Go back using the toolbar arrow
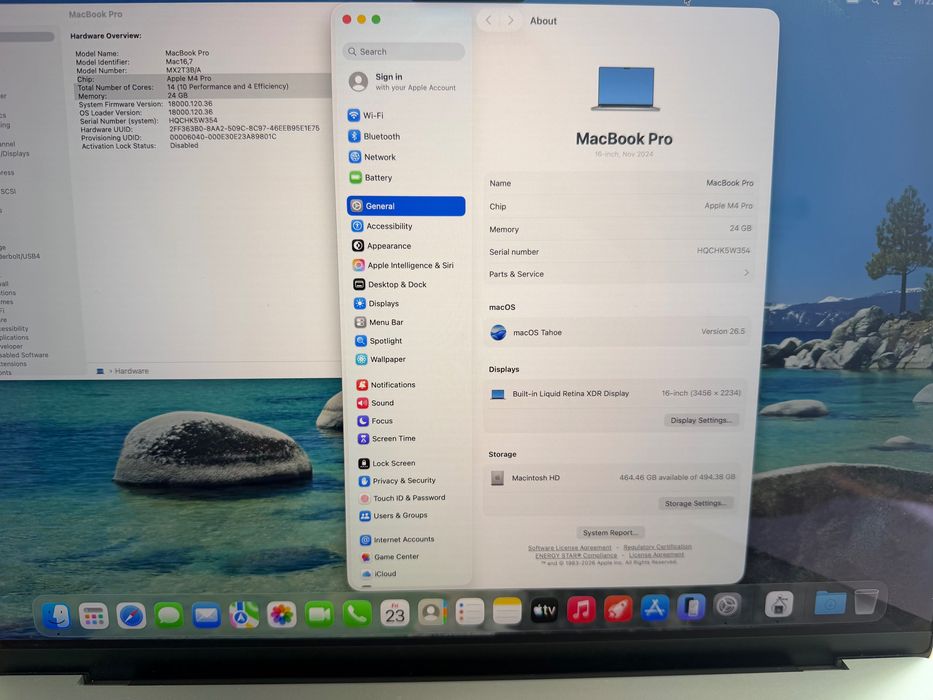The width and height of the screenshot is (933, 700). [489, 21]
